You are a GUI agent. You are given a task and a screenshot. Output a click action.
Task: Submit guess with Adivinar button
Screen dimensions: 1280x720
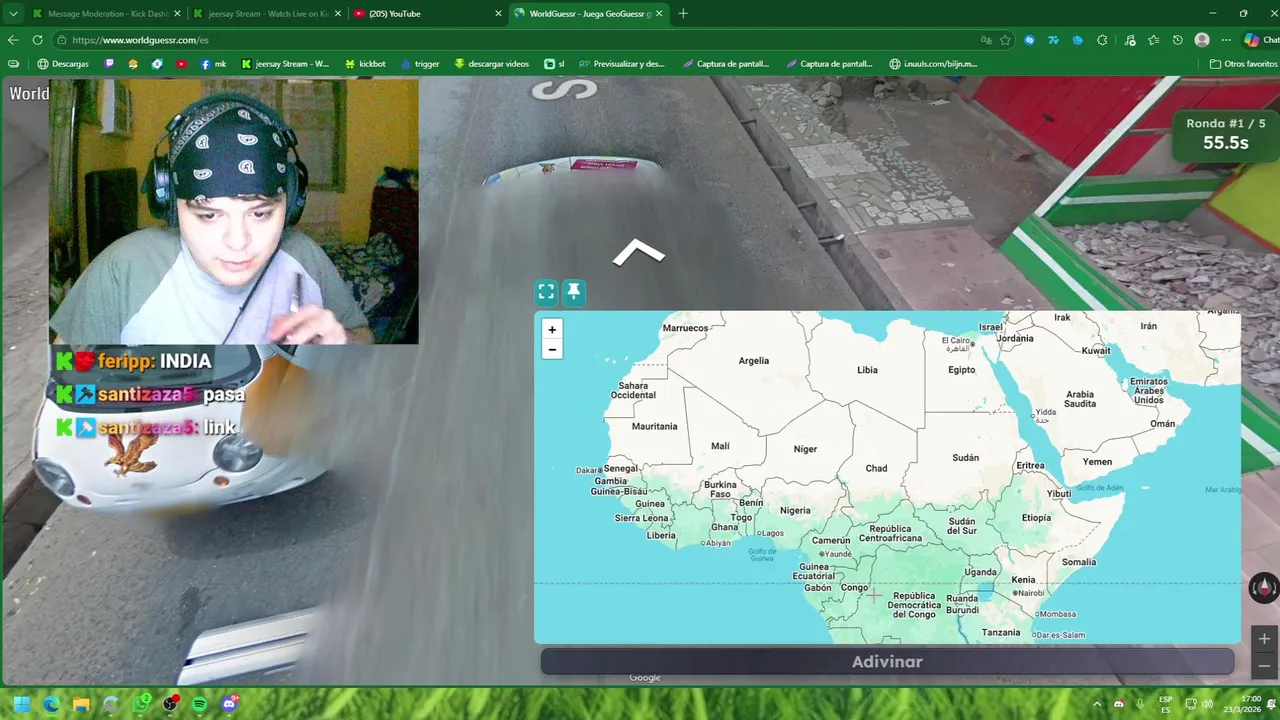pyautogui.click(x=887, y=661)
